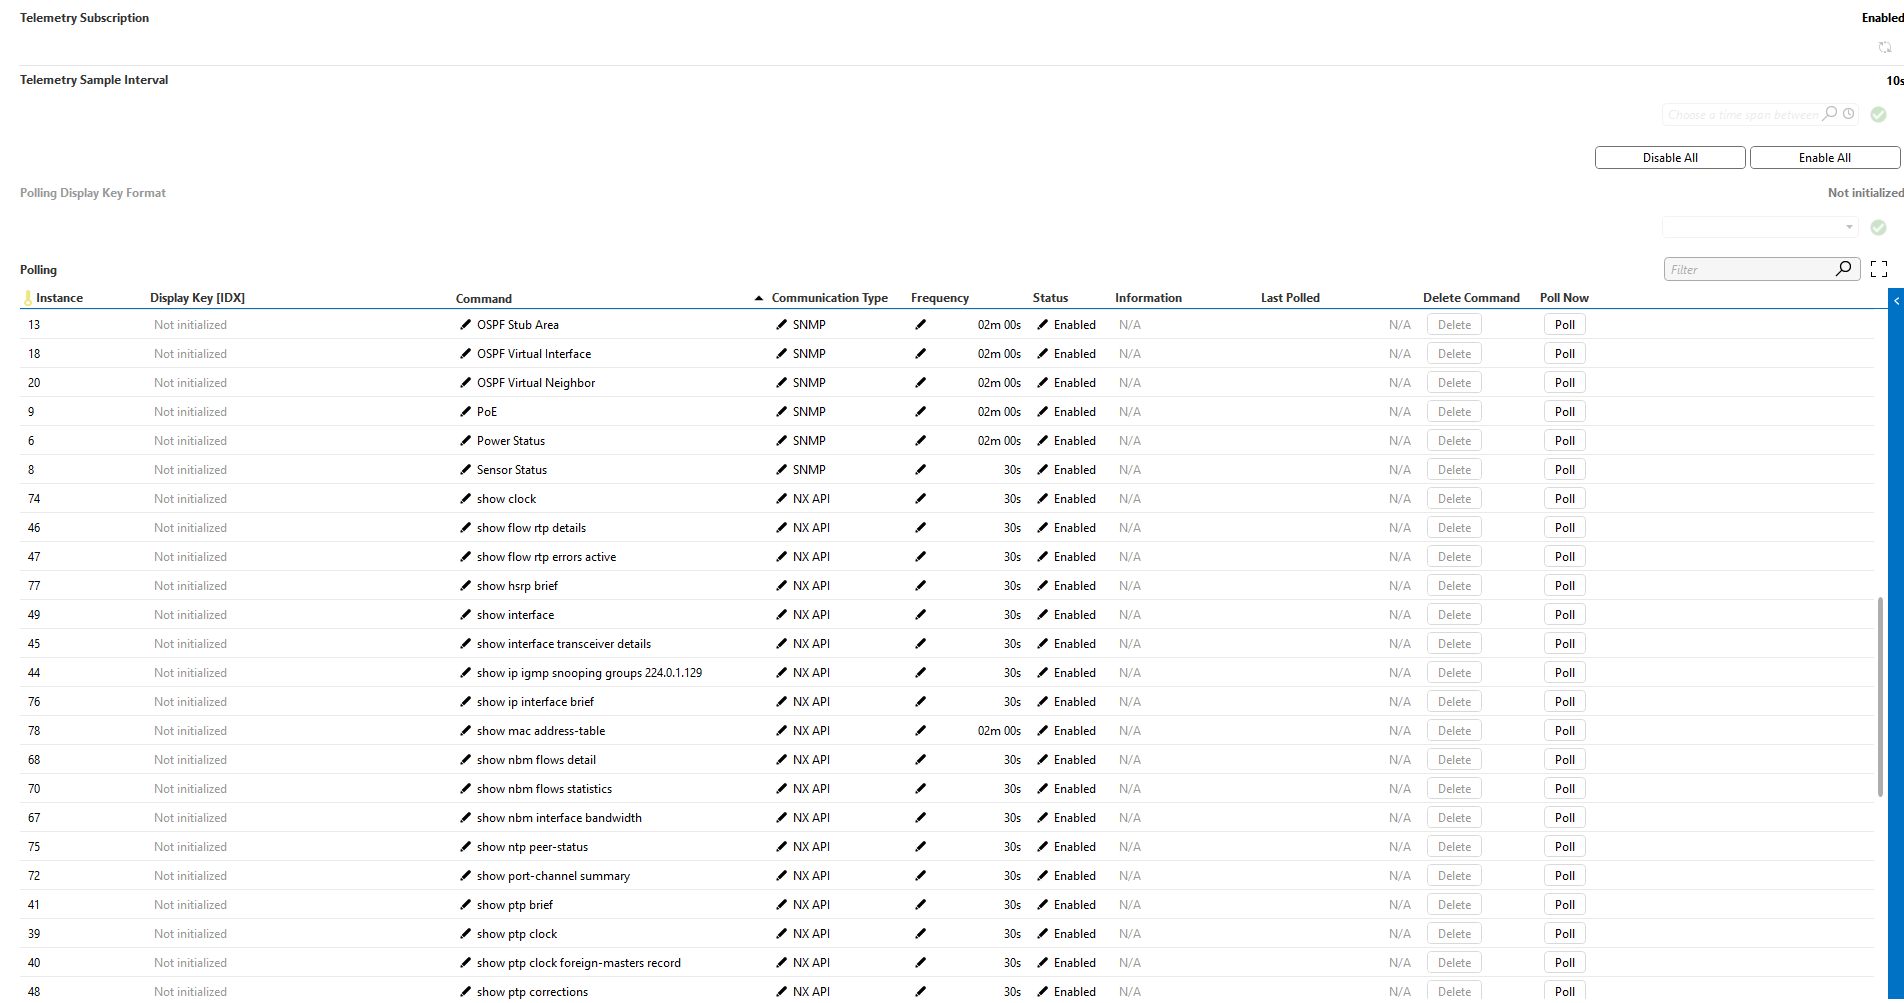Edit the frequency for show mac address-table
The image size is (1904, 1003).
pos(920,731)
